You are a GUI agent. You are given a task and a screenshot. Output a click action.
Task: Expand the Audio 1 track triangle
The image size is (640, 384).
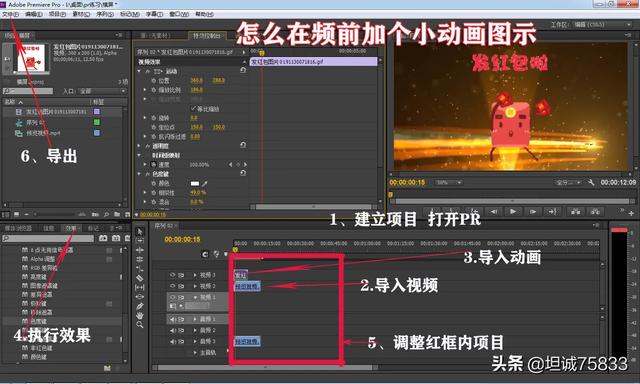click(195, 319)
